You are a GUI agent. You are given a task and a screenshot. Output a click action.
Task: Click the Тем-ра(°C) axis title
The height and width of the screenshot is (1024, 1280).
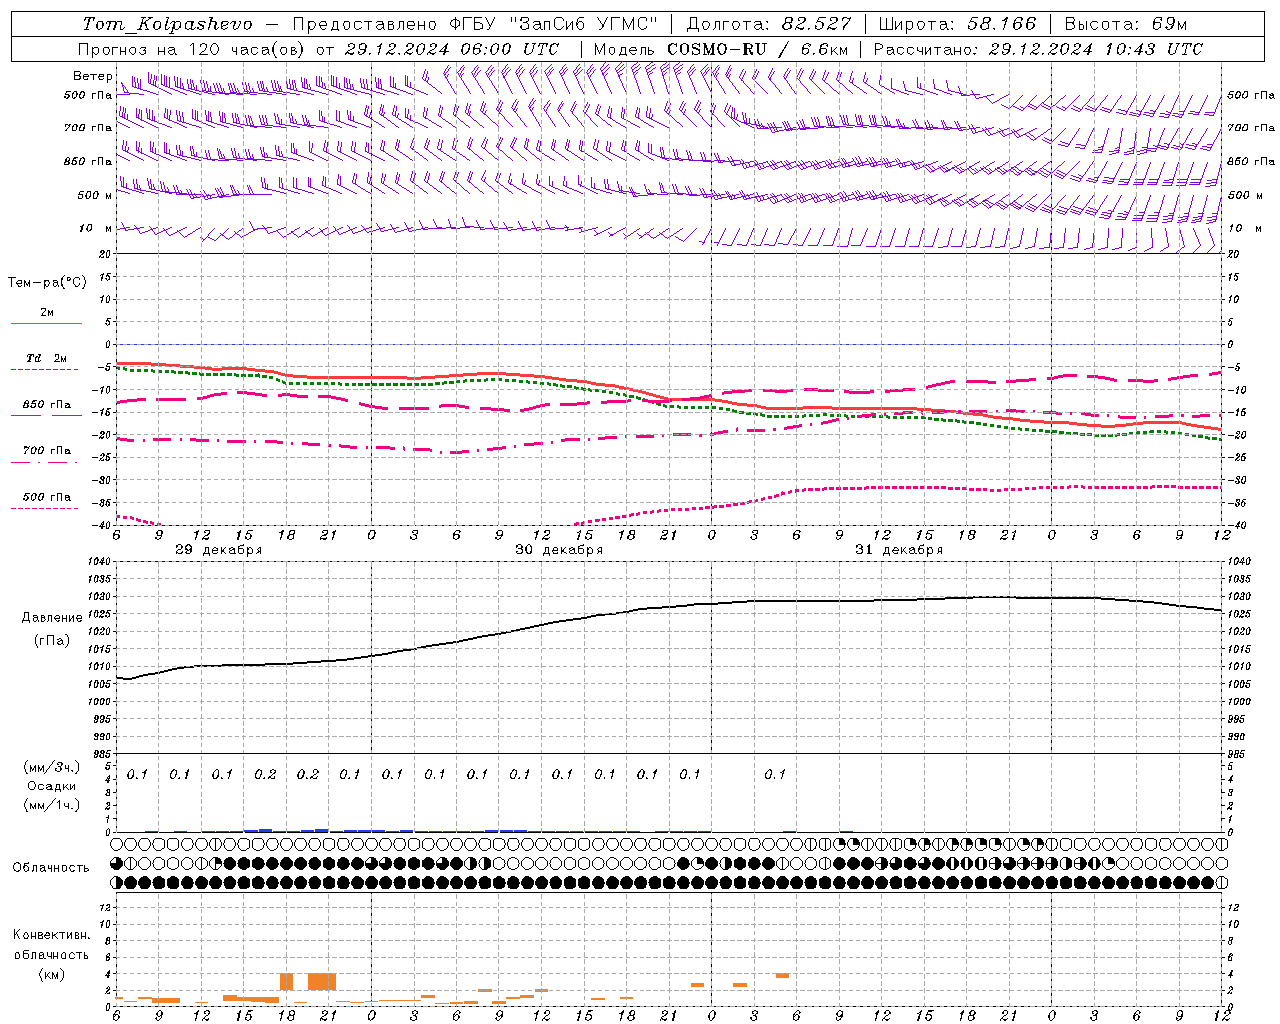tap(47, 283)
